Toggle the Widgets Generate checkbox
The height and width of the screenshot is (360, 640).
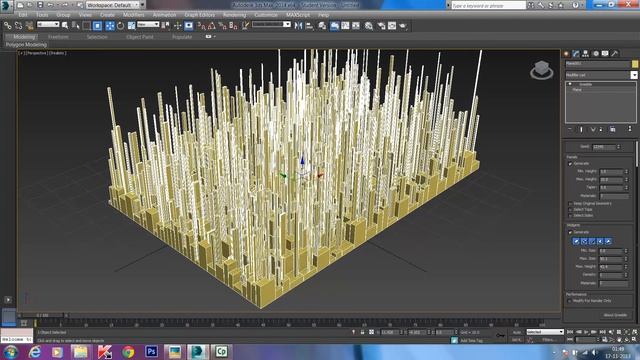[x=570, y=232]
